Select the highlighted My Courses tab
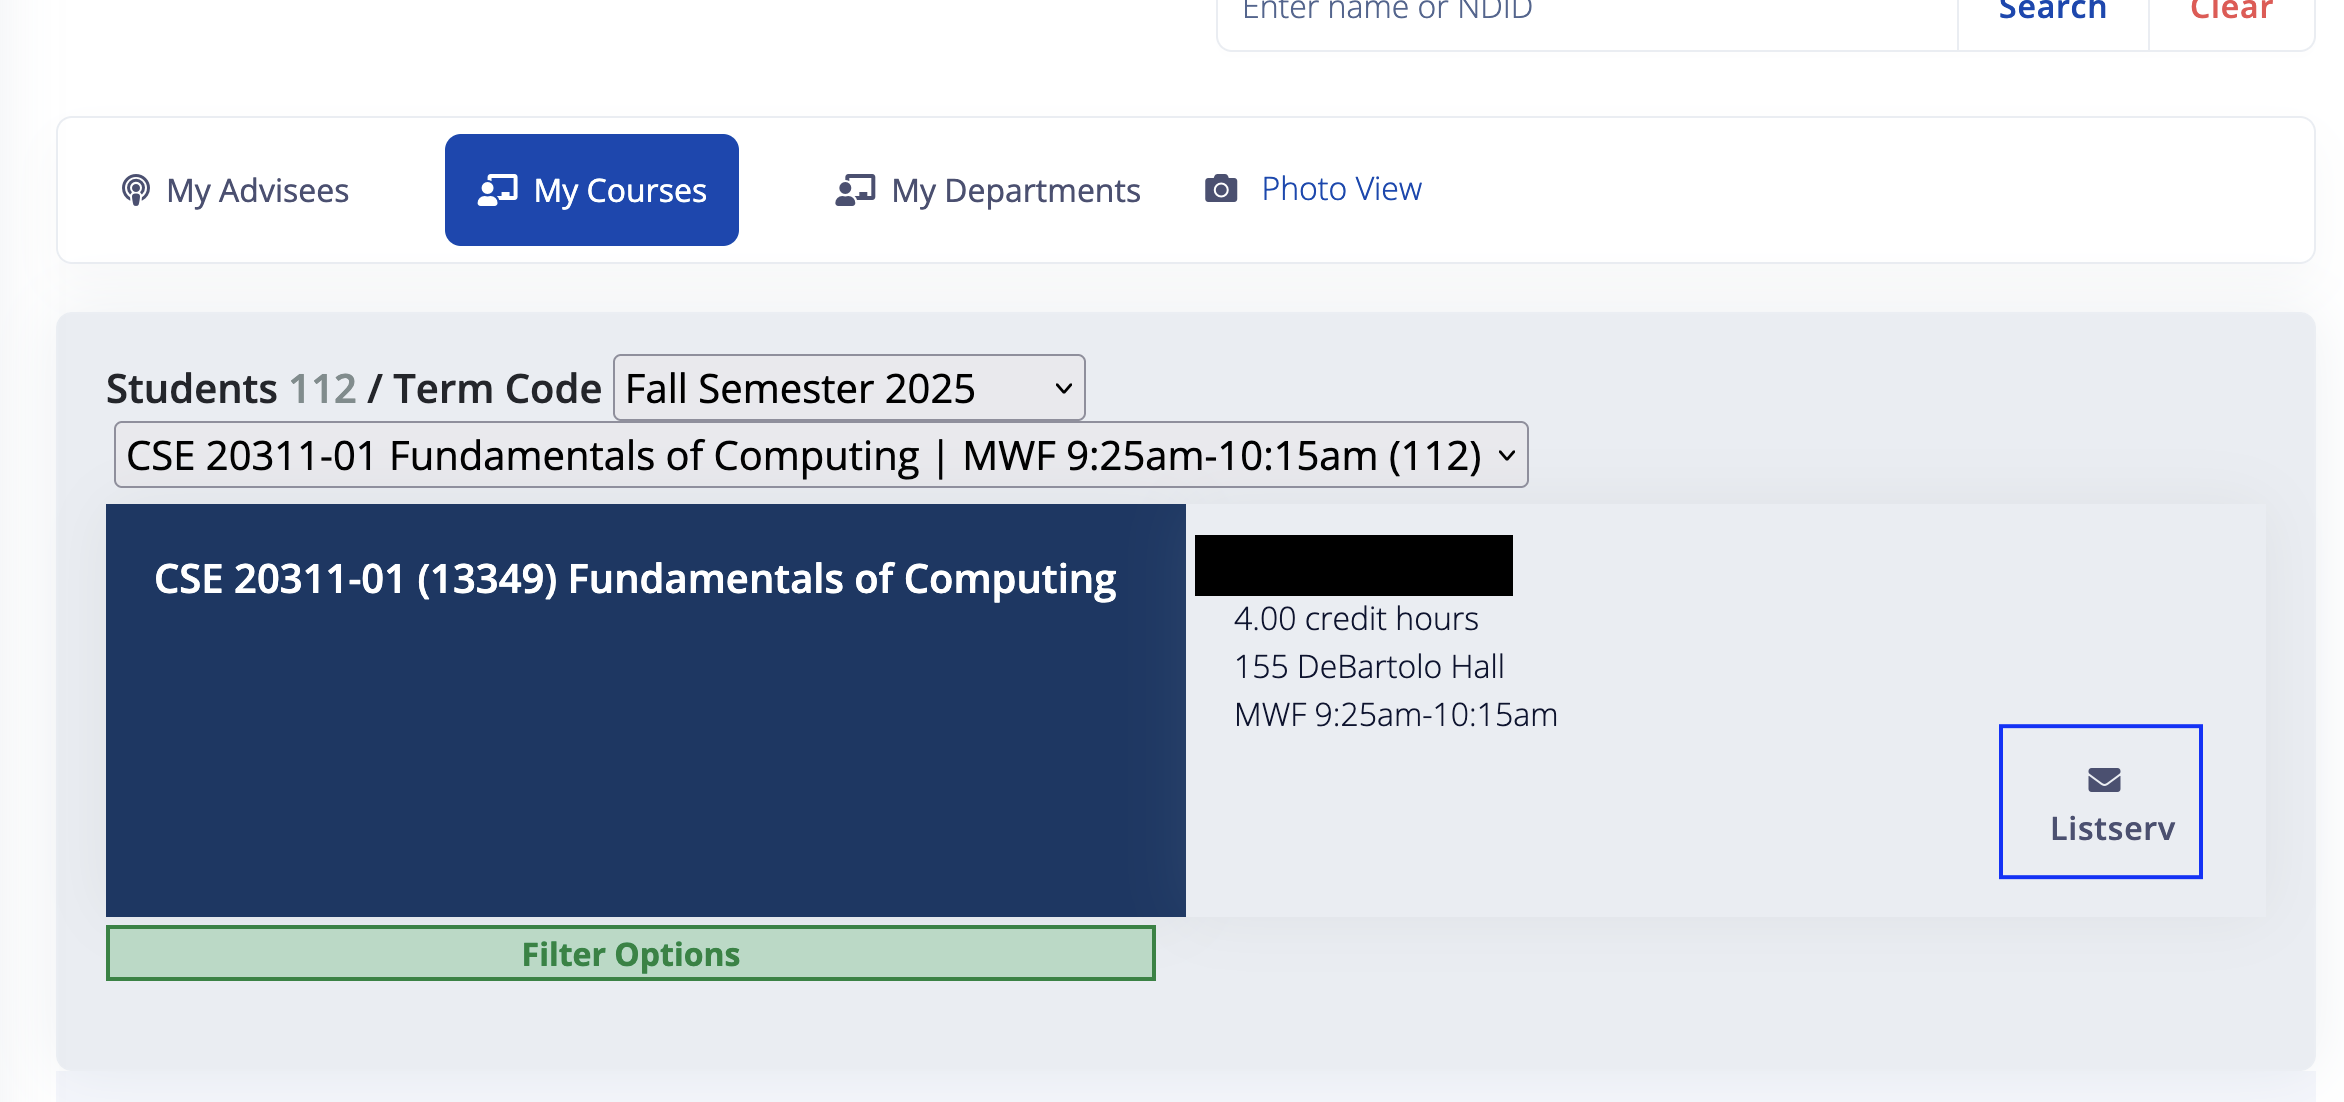The width and height of the screenshot is (2344, 1102). tap(591, 189)
